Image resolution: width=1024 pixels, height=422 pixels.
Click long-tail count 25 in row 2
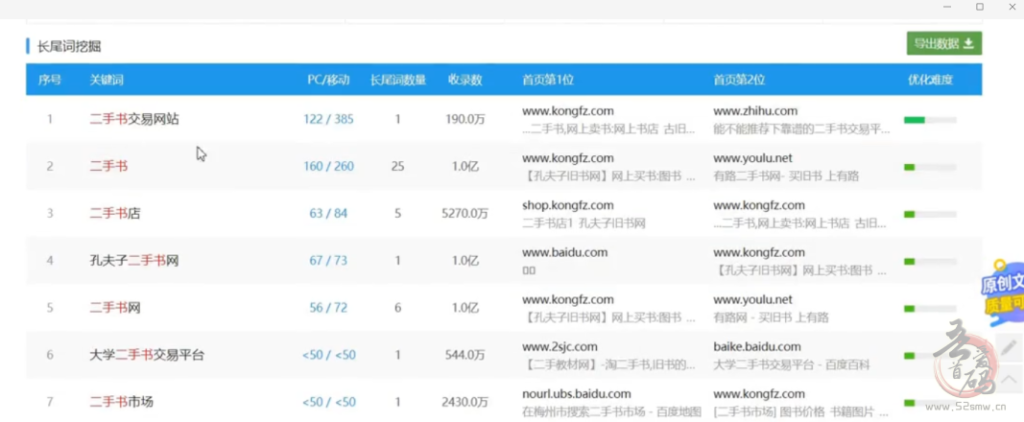[x=398, y=167]
